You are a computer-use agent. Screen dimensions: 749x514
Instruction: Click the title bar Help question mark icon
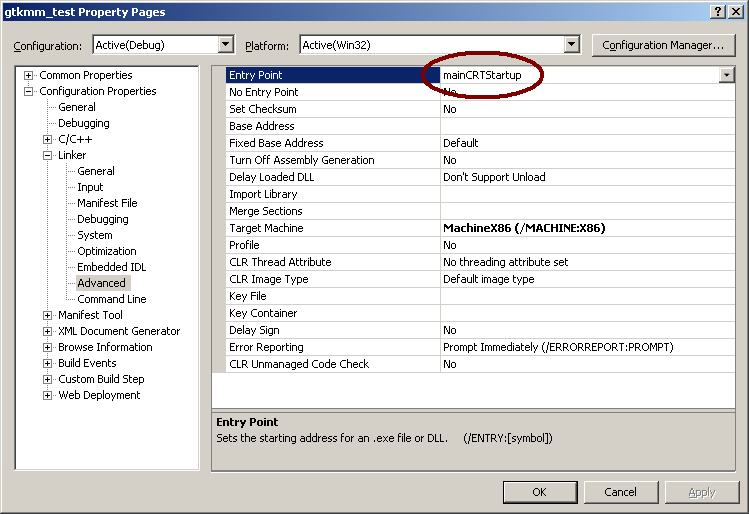tap(718, 11)
